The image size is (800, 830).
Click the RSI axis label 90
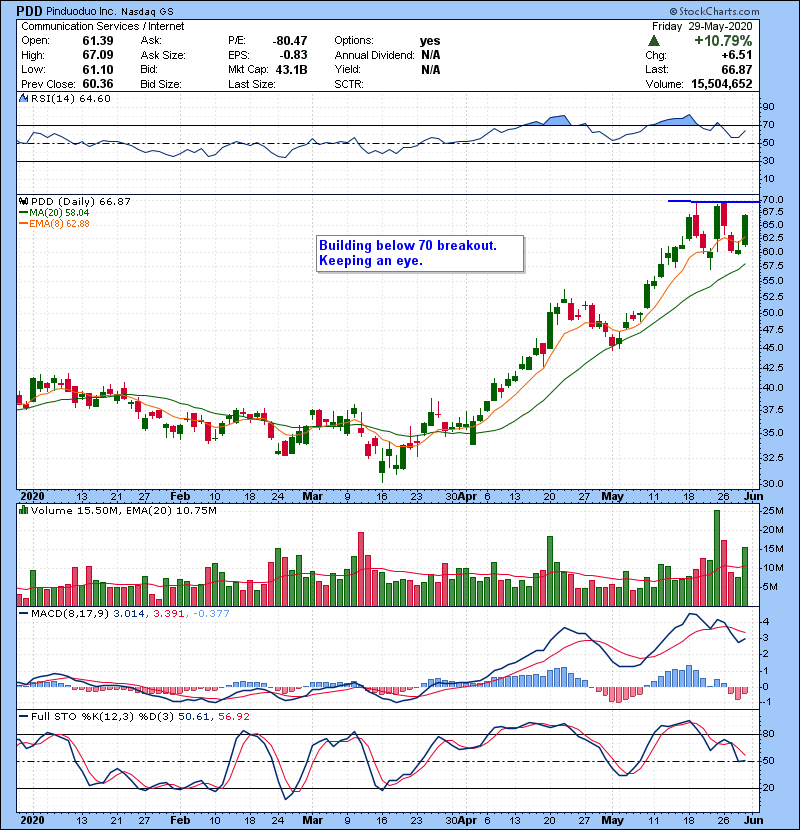[x=768, y=107]
